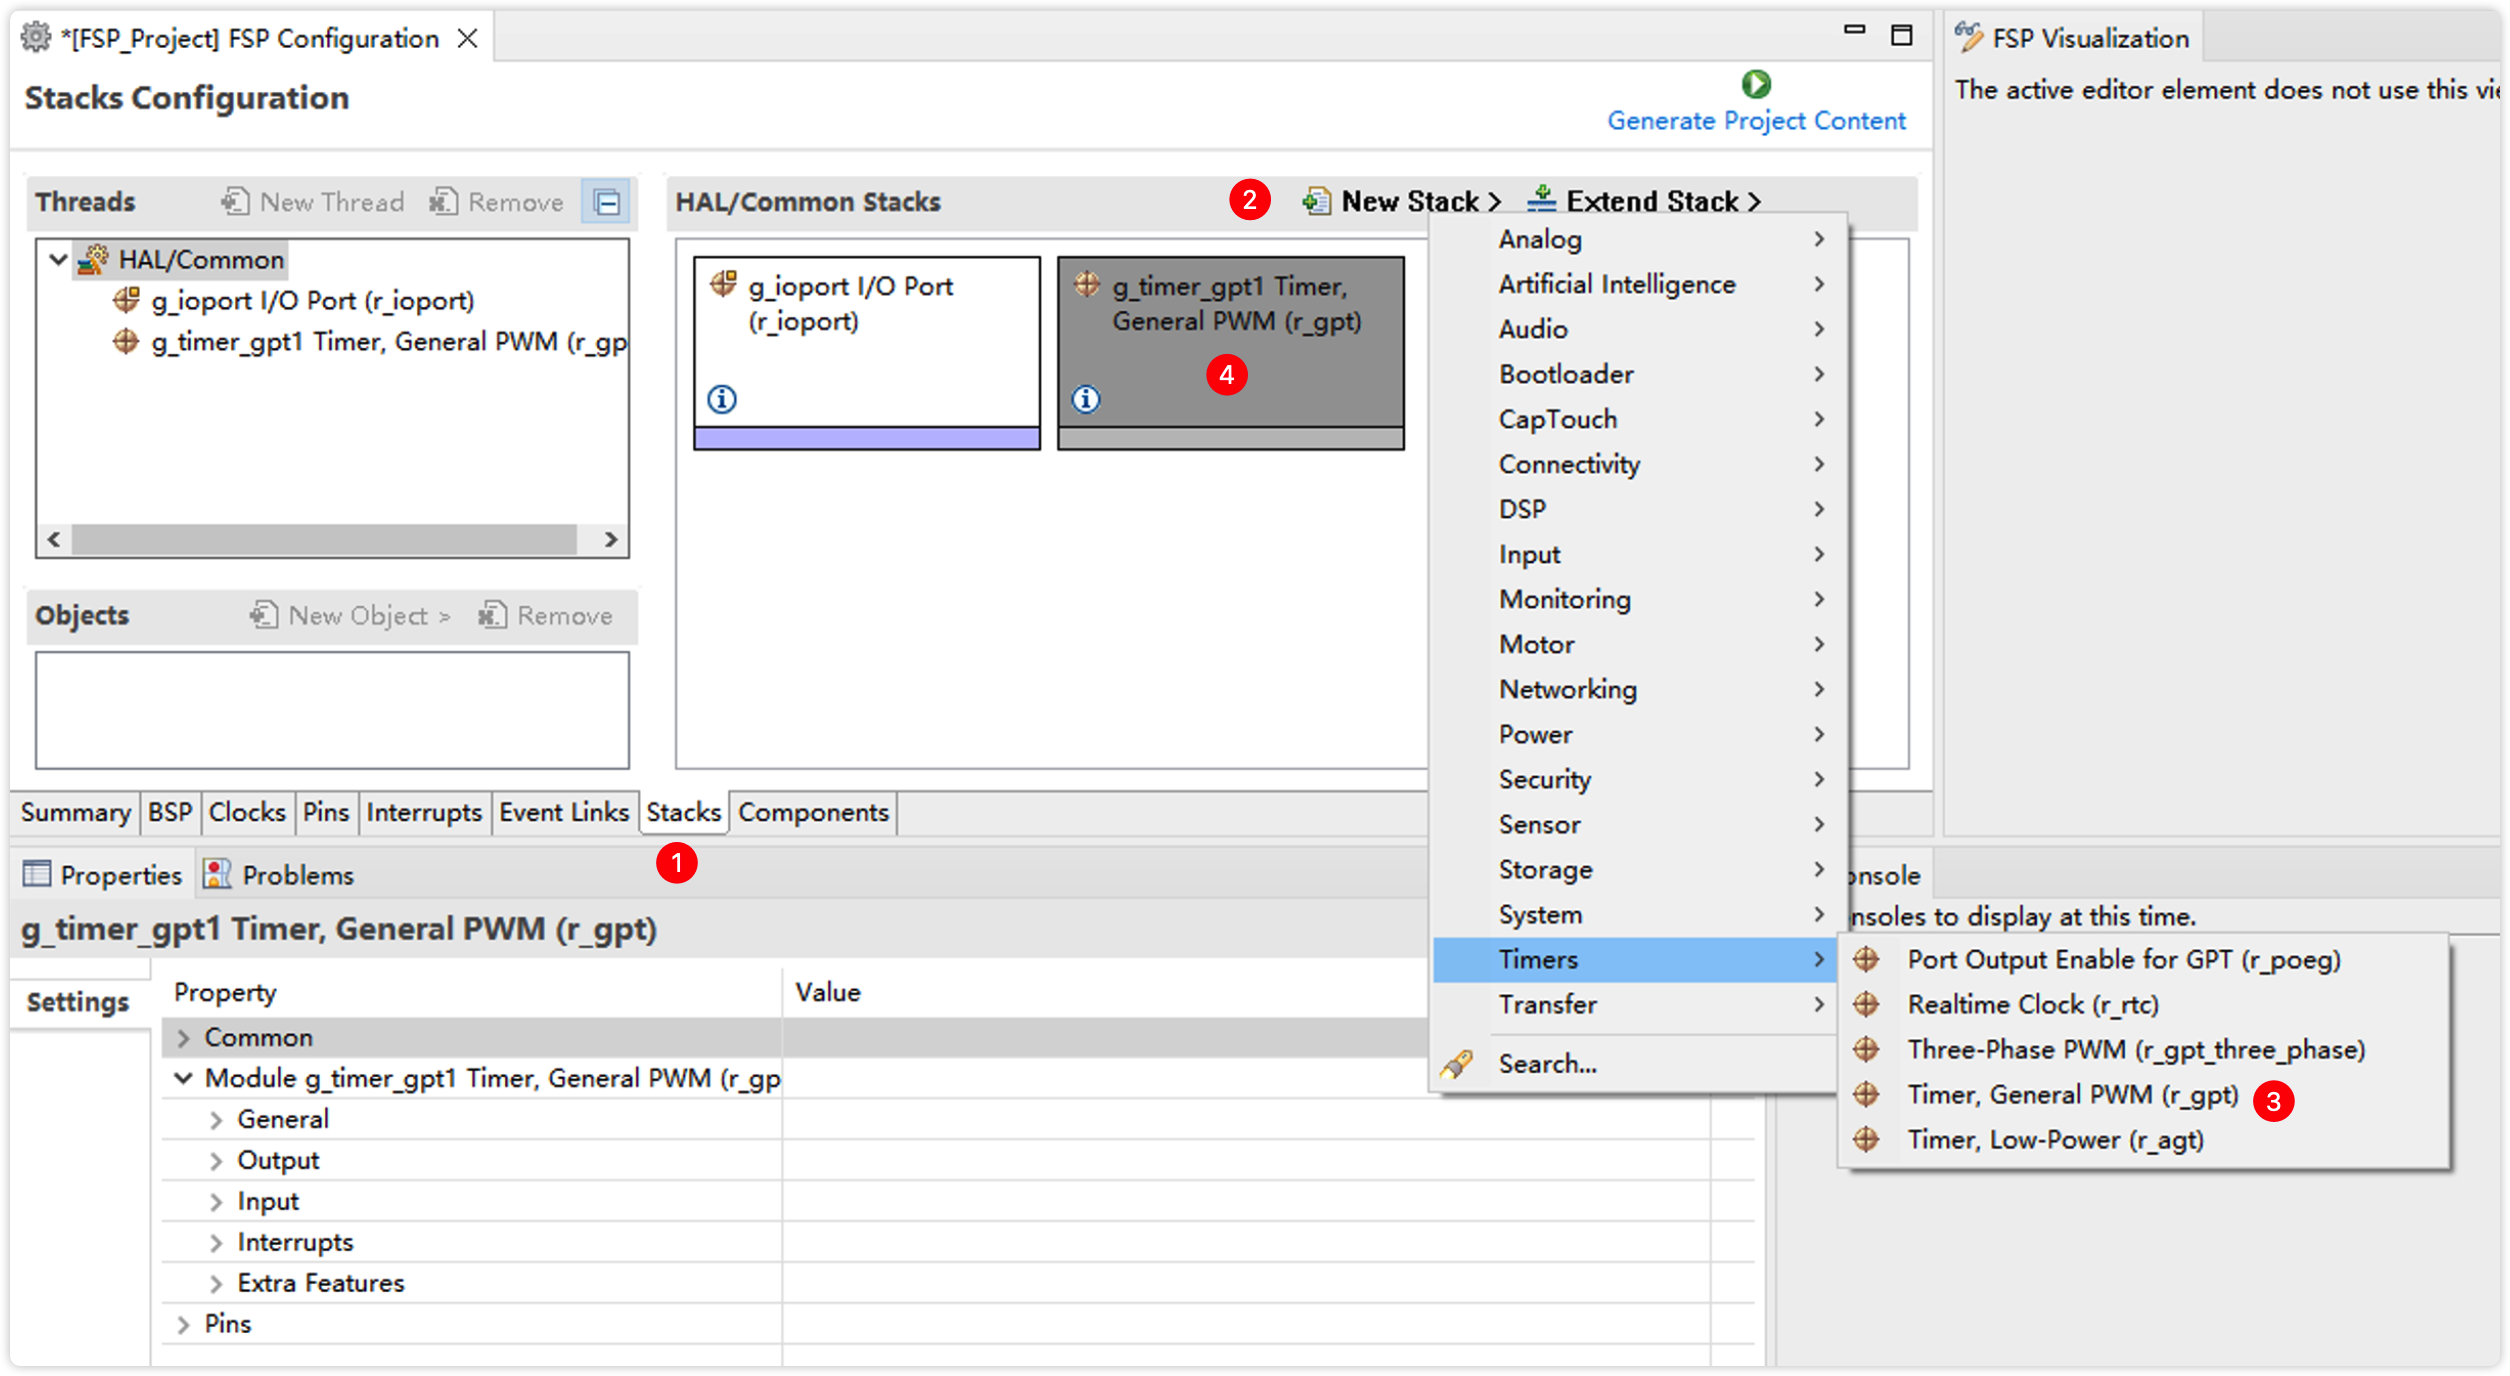This screenshot has height=1376, width=2510.
Task: Click the New Stack button label
Action: click(x=1410, y=201)
